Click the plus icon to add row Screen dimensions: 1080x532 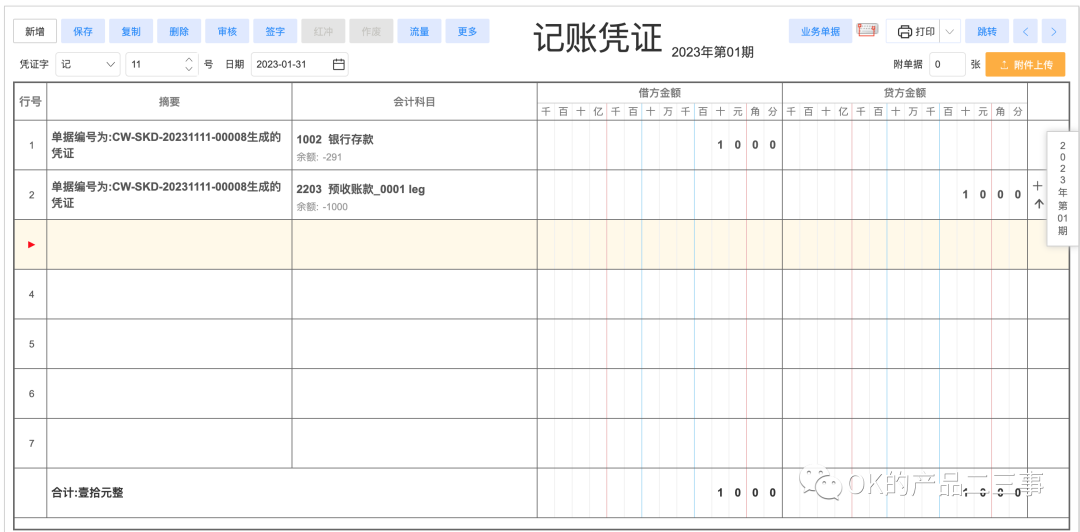(x=1038, y=185)
